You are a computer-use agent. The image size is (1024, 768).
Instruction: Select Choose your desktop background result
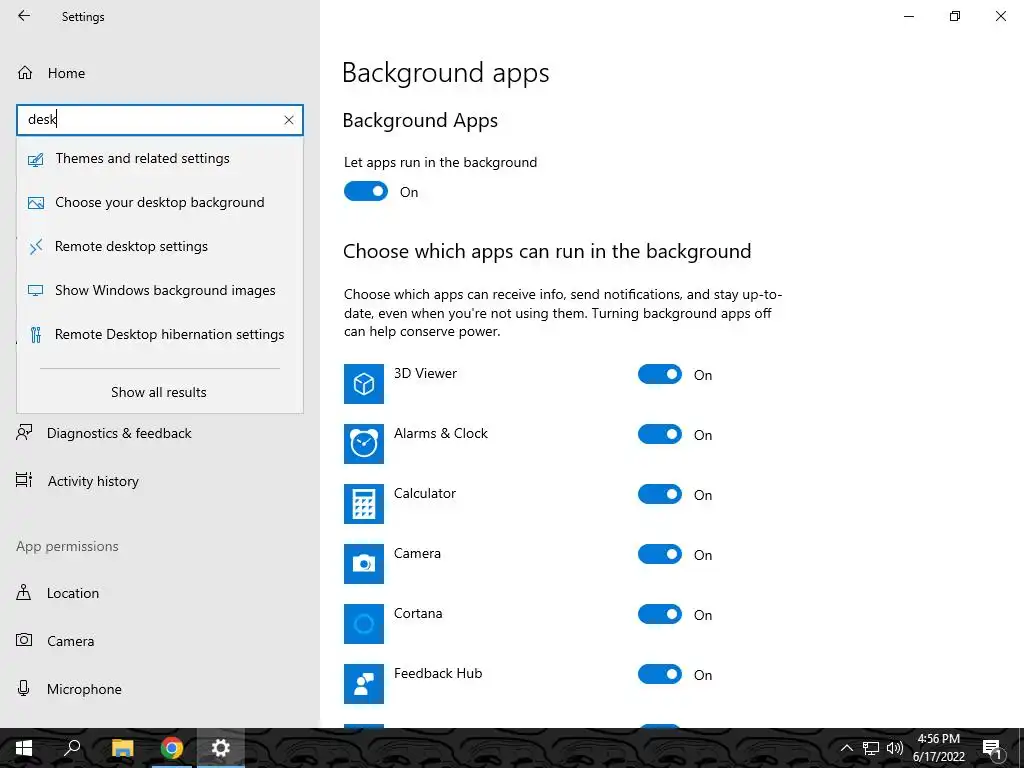(160, 202)
